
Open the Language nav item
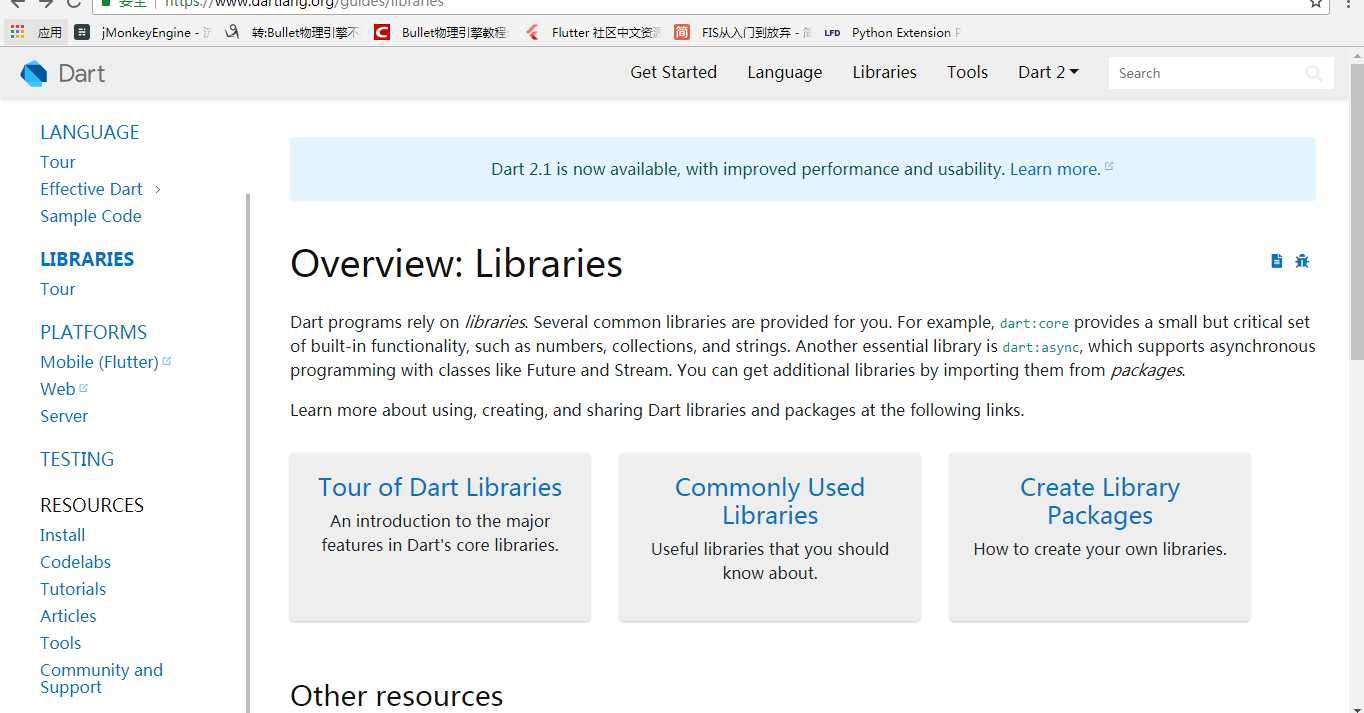coord(784,72)
